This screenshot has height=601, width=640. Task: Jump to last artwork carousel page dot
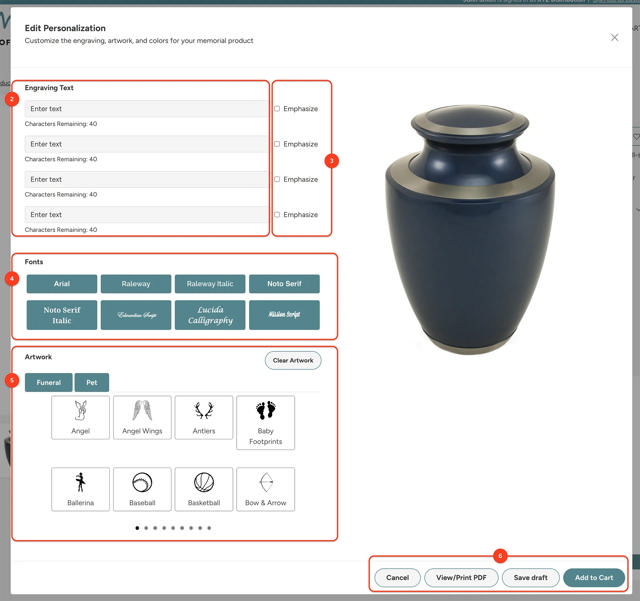[209, 528]
